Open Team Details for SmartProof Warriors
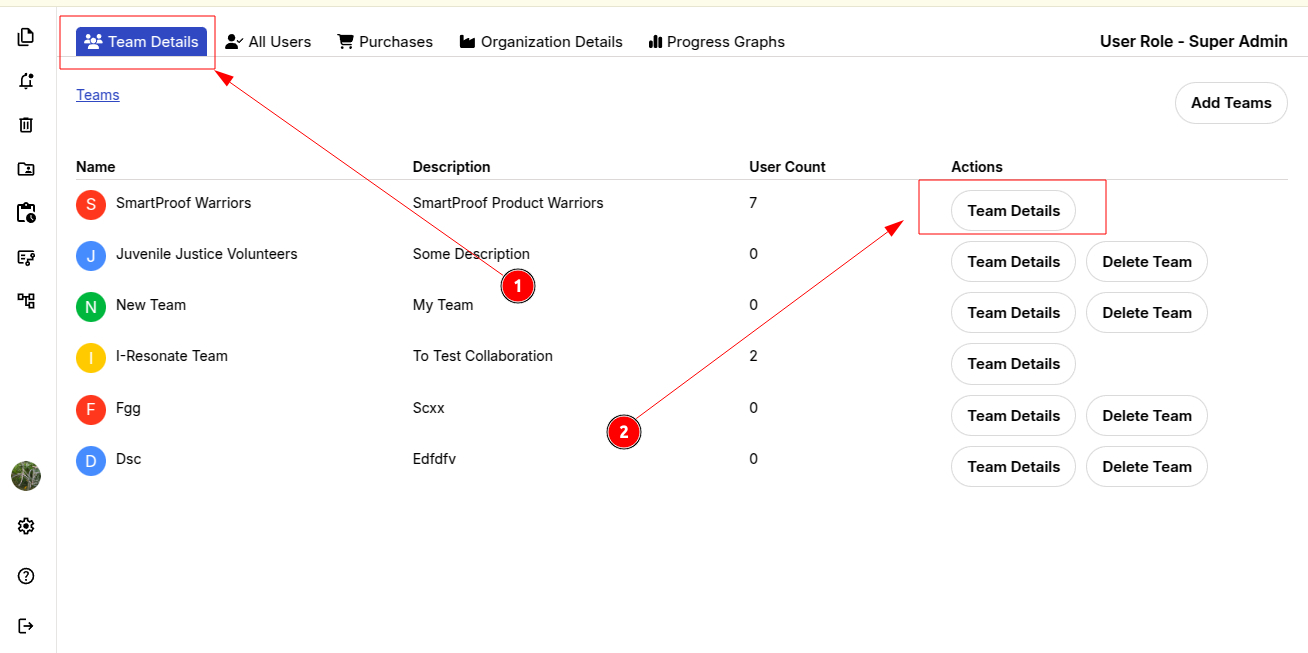The width and height of the screenshot is (1308, 653). tap(1013, 211)
